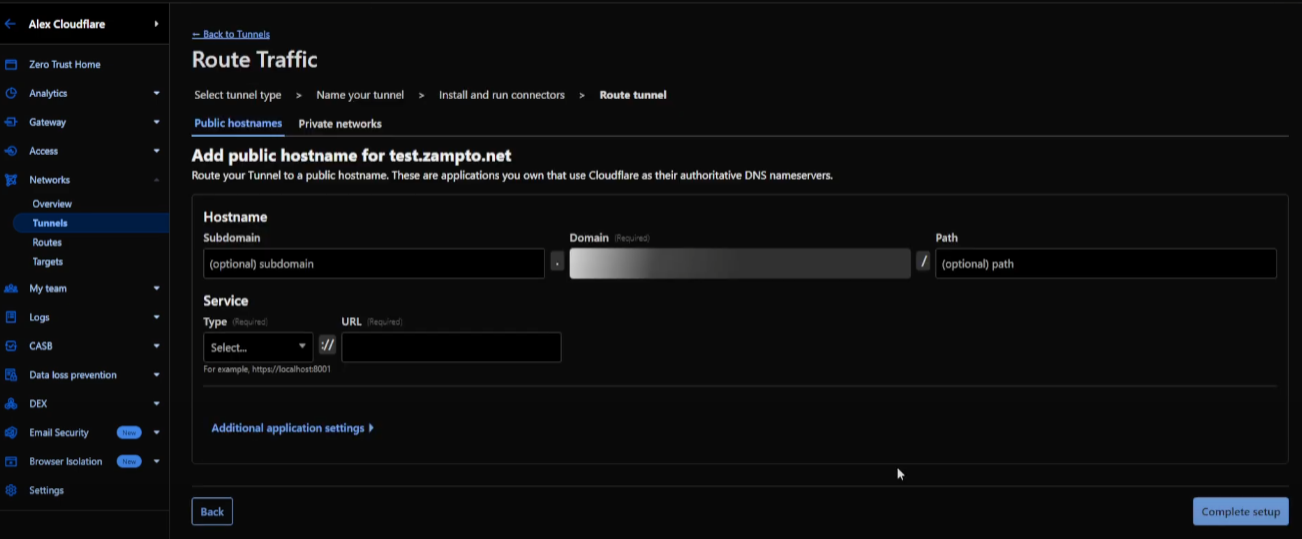Expand the Gateway menu chevron
The height and width of the screenshot is (539, 1302).
[x=156, y=122]
